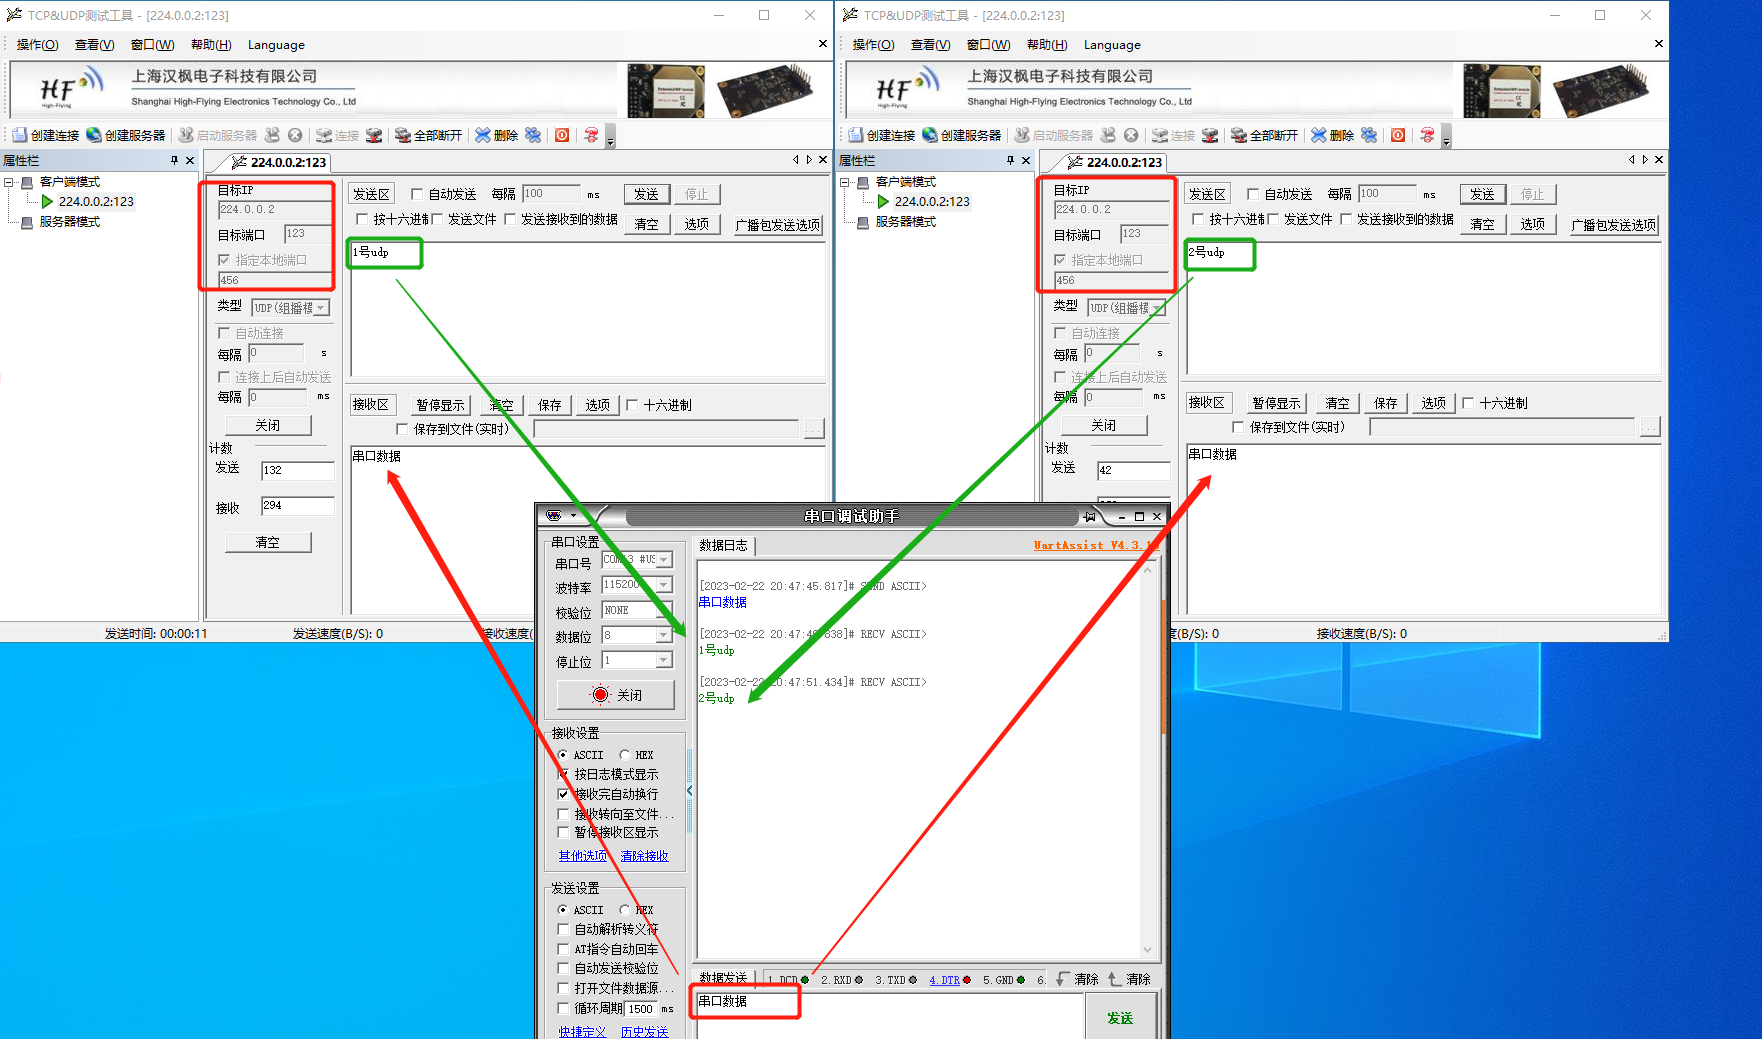Screen dimensions: 1762x1039
Task: Click 创建服务器 globe icon in left window
Action: click(94, 135)
